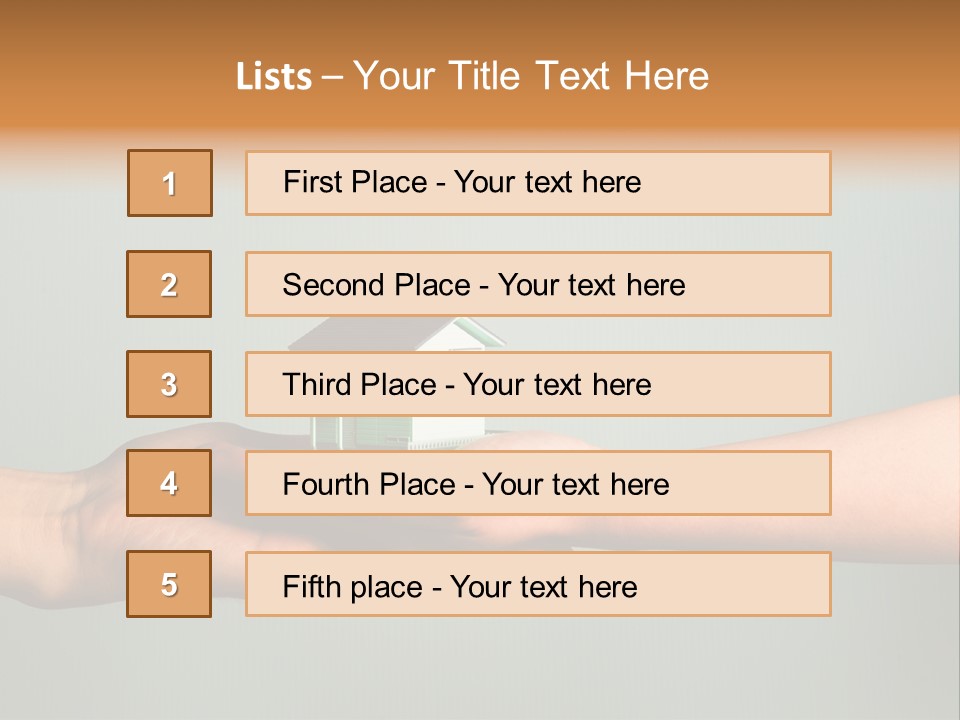Click the 'Second Place' text bar

click(x=538, y=284)
